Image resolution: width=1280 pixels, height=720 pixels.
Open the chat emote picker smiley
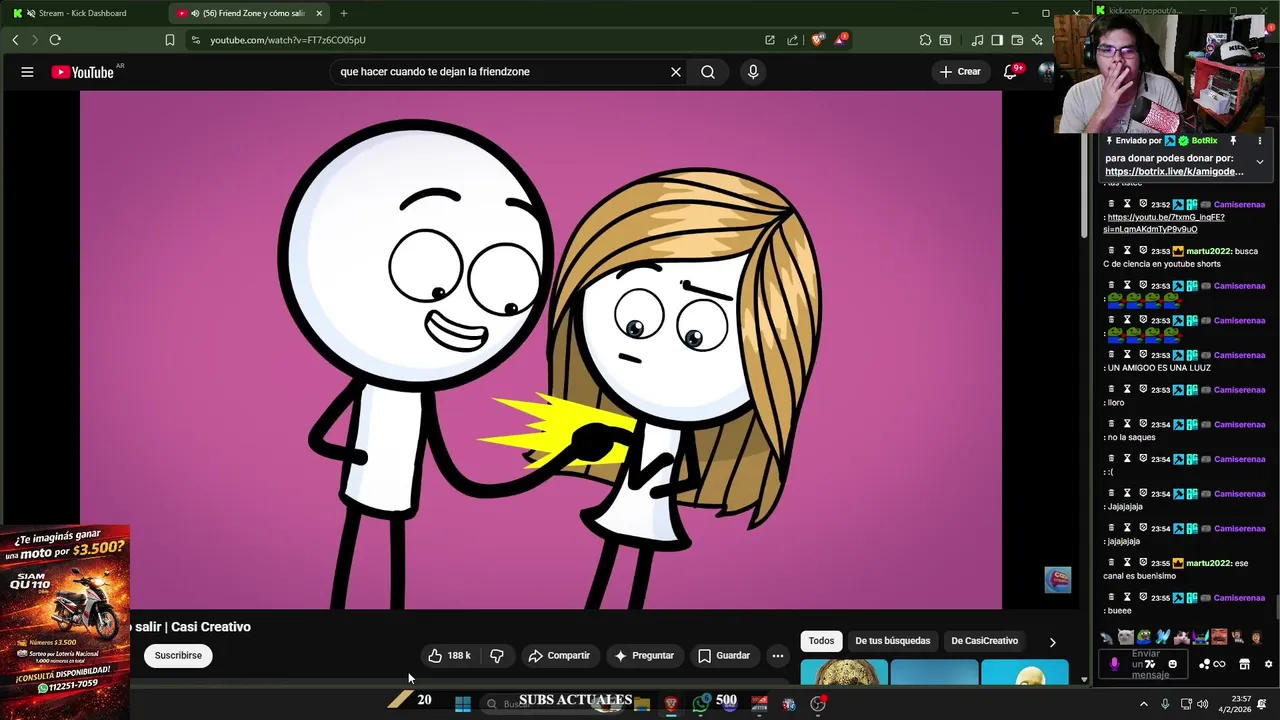pos(1173,664)
